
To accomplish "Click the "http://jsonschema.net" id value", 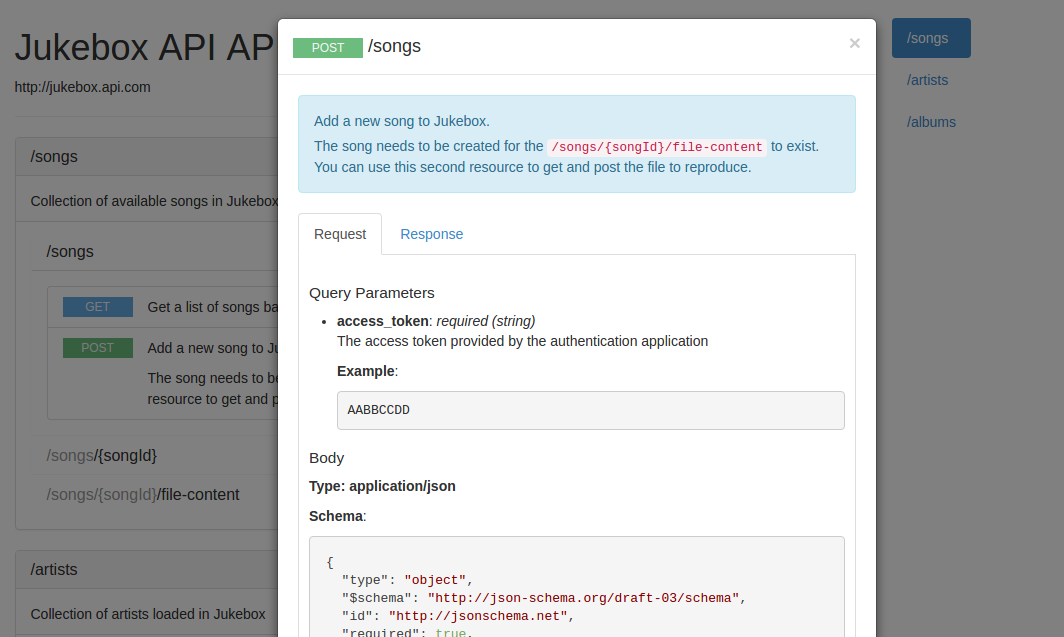I will (478, 616).
